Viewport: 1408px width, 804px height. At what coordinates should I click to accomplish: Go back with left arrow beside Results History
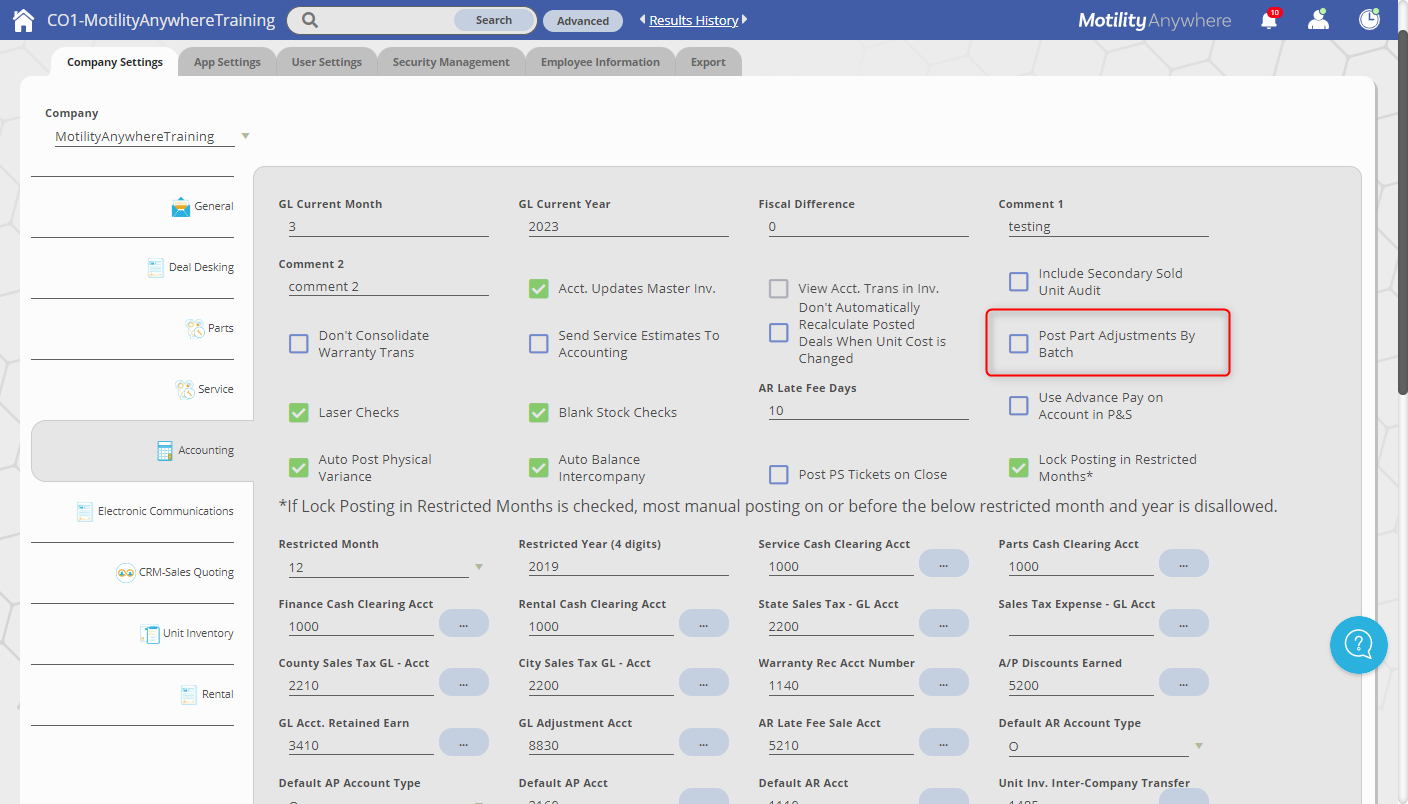click(x=643, y=20)
